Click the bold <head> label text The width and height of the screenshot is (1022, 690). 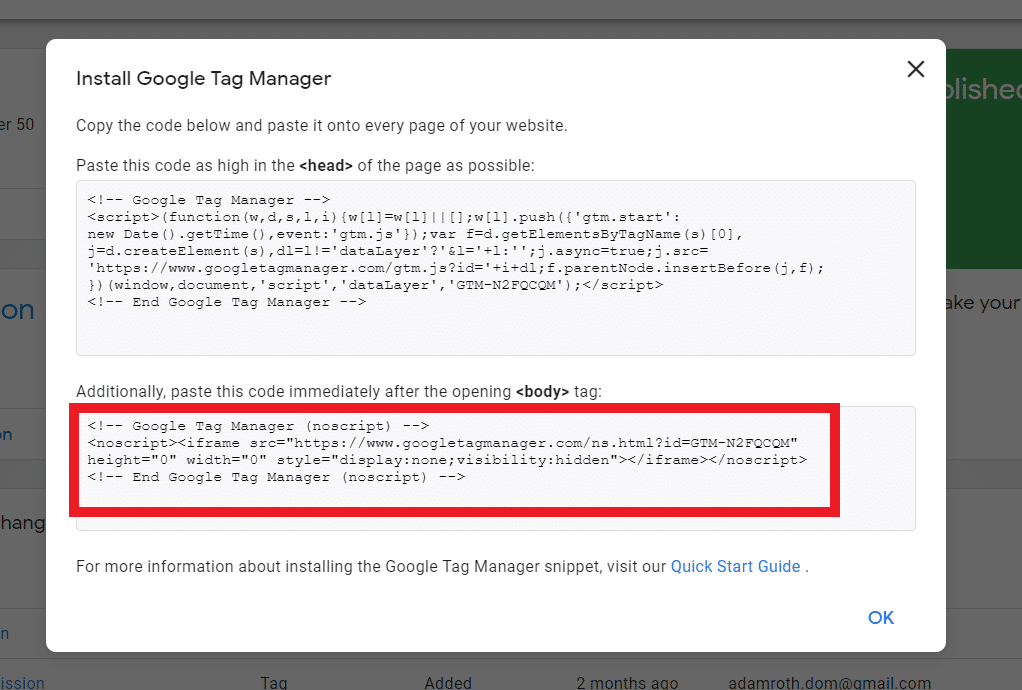[x=323, y=165]
